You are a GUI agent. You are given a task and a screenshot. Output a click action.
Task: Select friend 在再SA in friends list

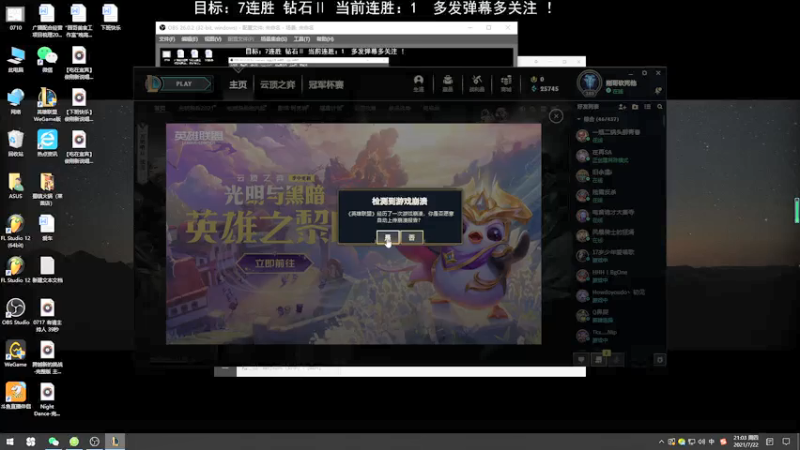pyautogui.click(x=618, y=156)
